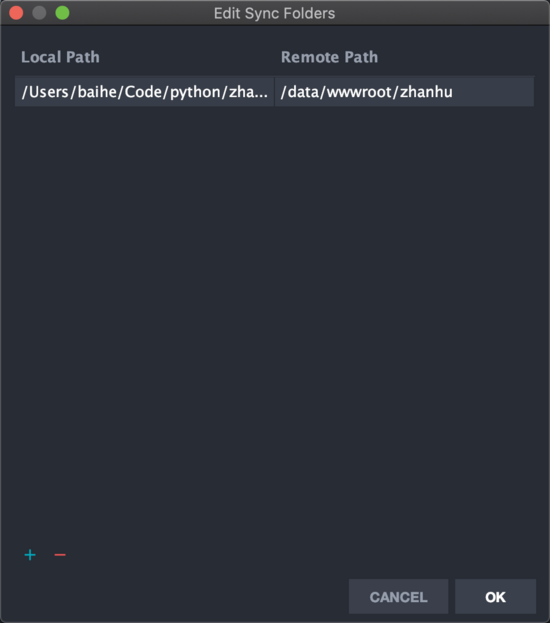The width and height of the screenshot is (550, 623).
Task: Close the Edit Sync Folders dialog
Action: click(16, 13)
